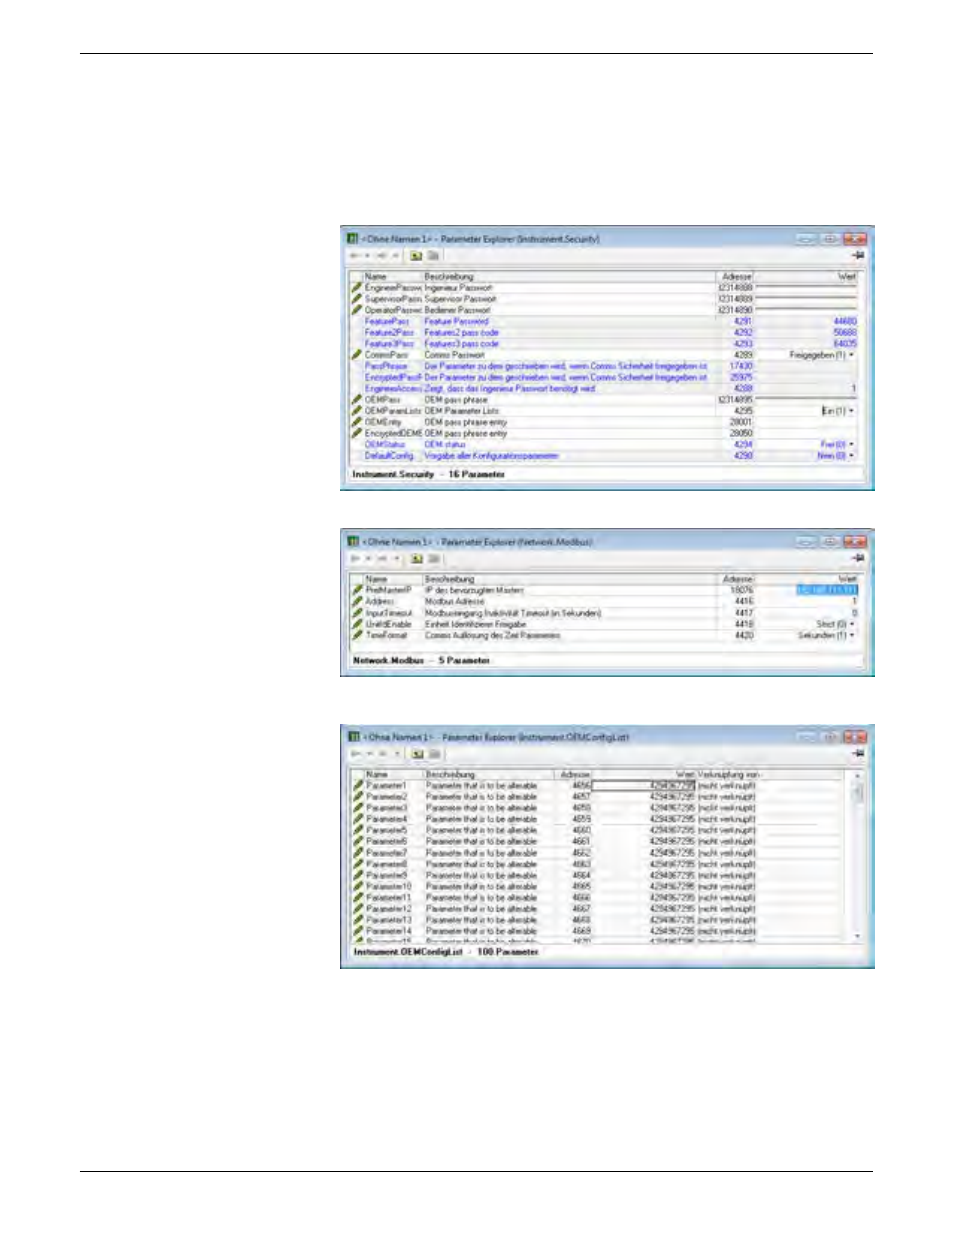This screenshot has height=1235, width=954.
Task: Select DefaultConfig row name
Action: click(x=389, y=455)
